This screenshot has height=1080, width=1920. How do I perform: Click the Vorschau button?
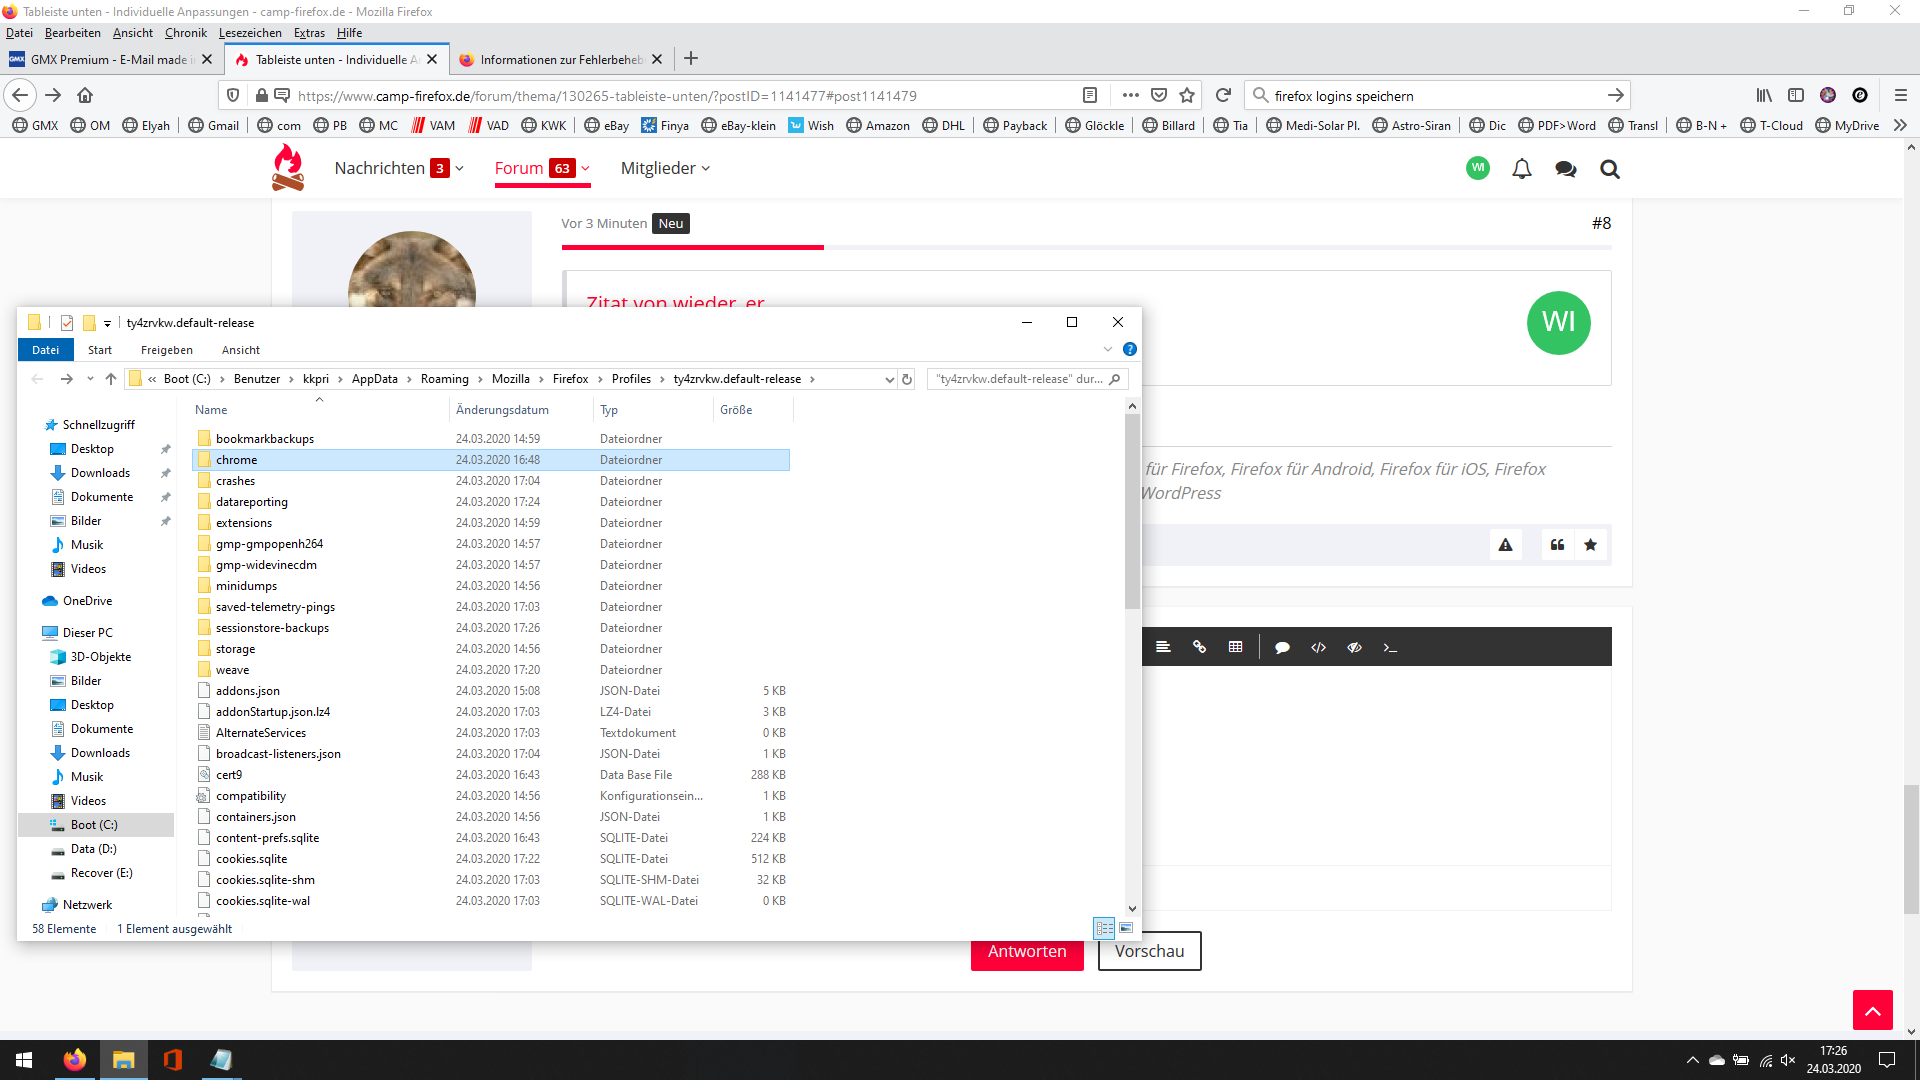coord(1149,951)
